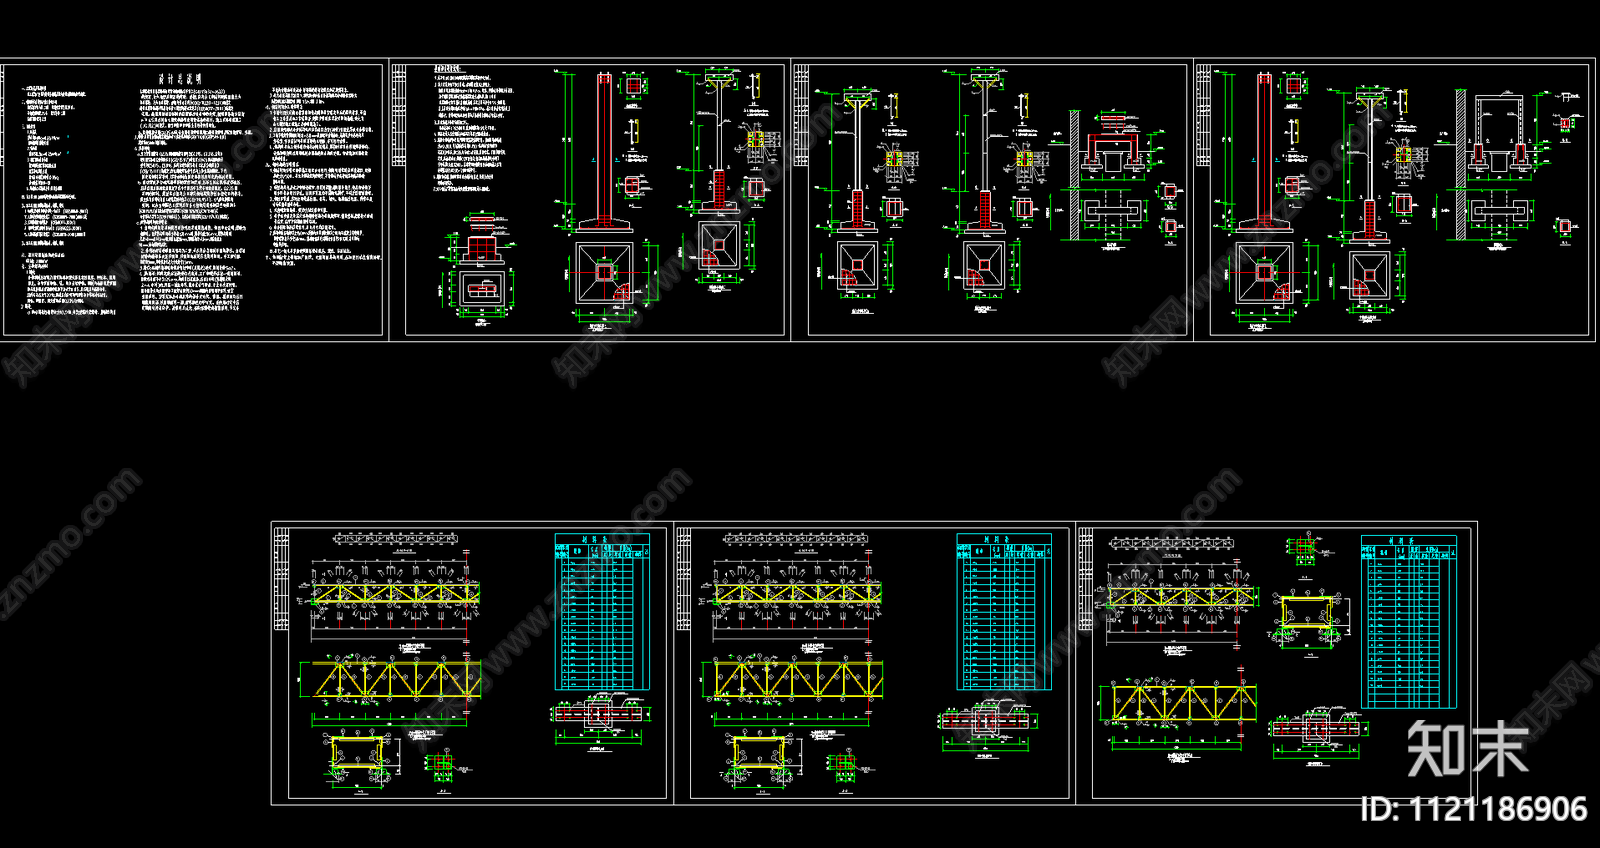Select large foundation plan in fourth top sheet
This screenshot has height=848, width=1600.
pos(1264,272)
